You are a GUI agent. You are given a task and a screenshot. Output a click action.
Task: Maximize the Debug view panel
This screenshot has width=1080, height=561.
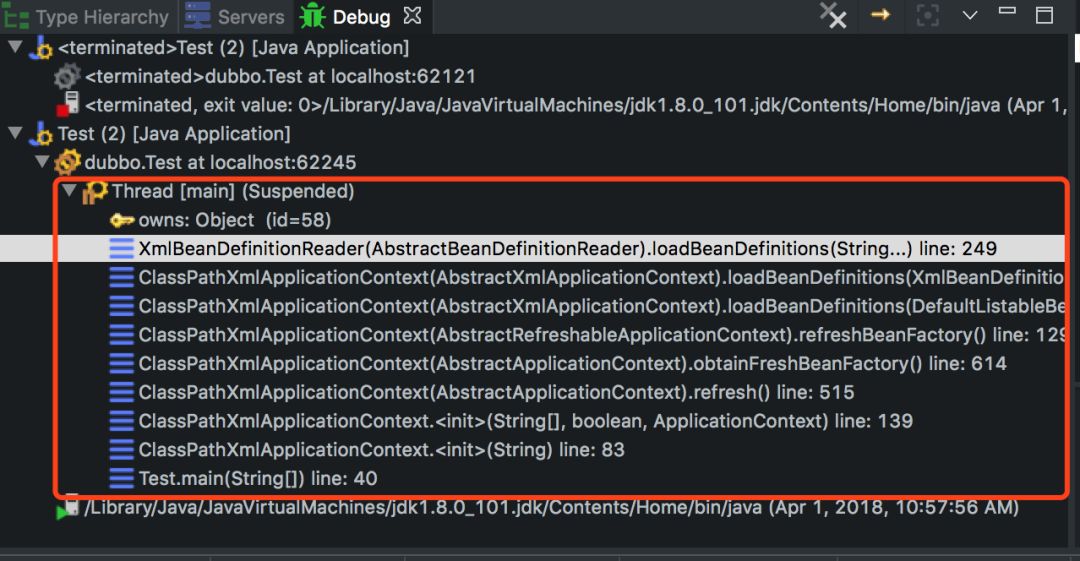pyautogui.click(x=1044, y=15)
